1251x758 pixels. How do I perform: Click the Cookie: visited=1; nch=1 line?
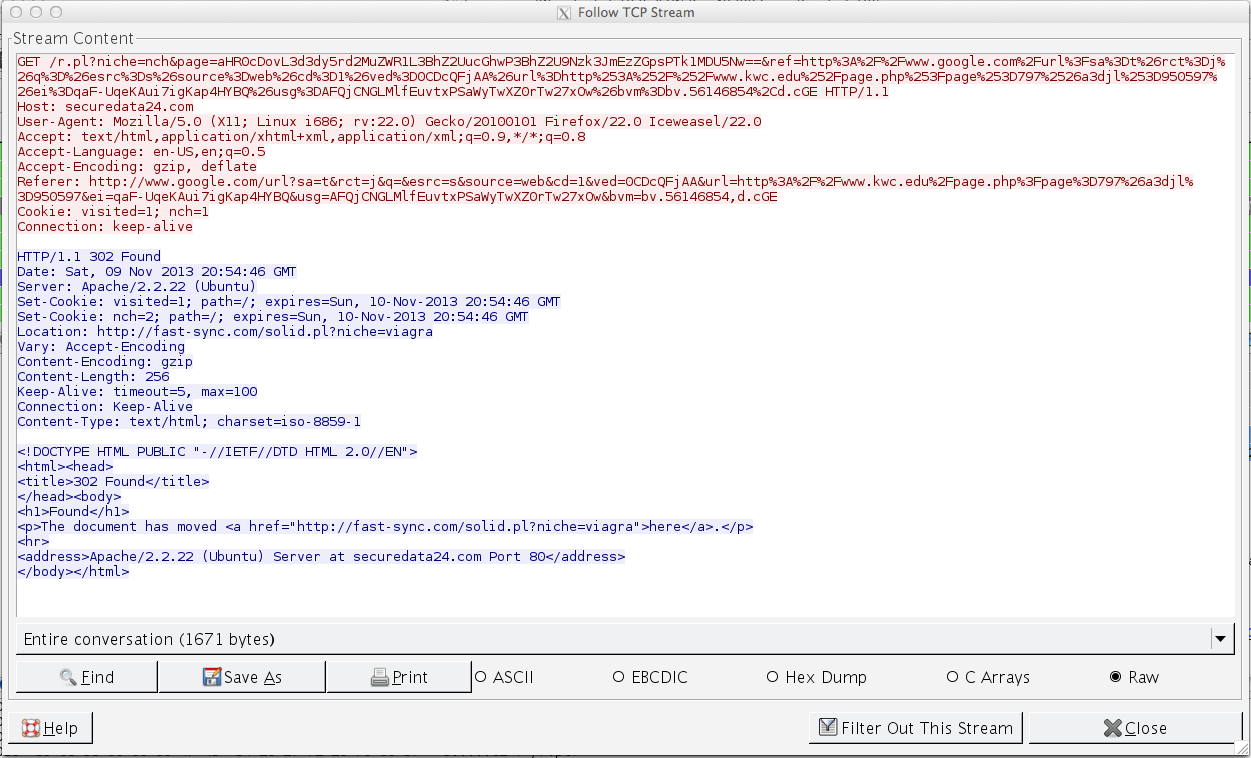click(x=113, y=212)
